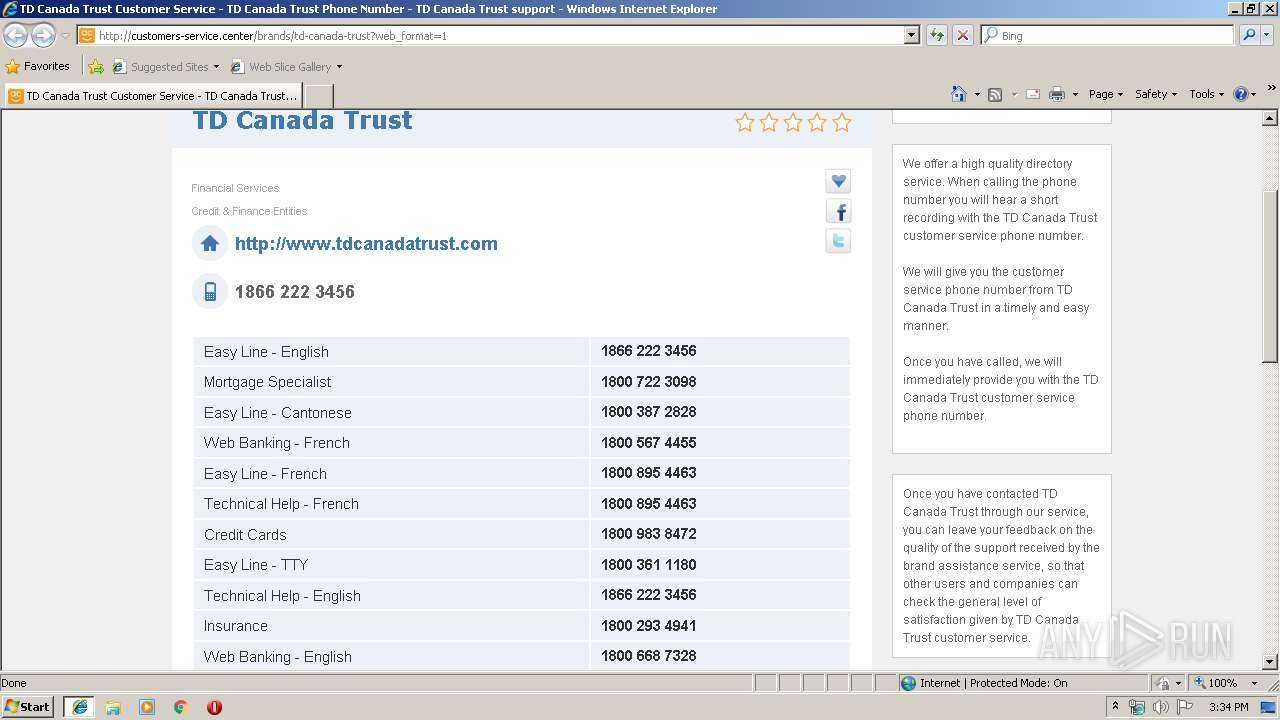The height and width of the screenshot is (720, 1280).
Task: Click Protected Mode status bar text
Action: click(x=1018, y=683)
